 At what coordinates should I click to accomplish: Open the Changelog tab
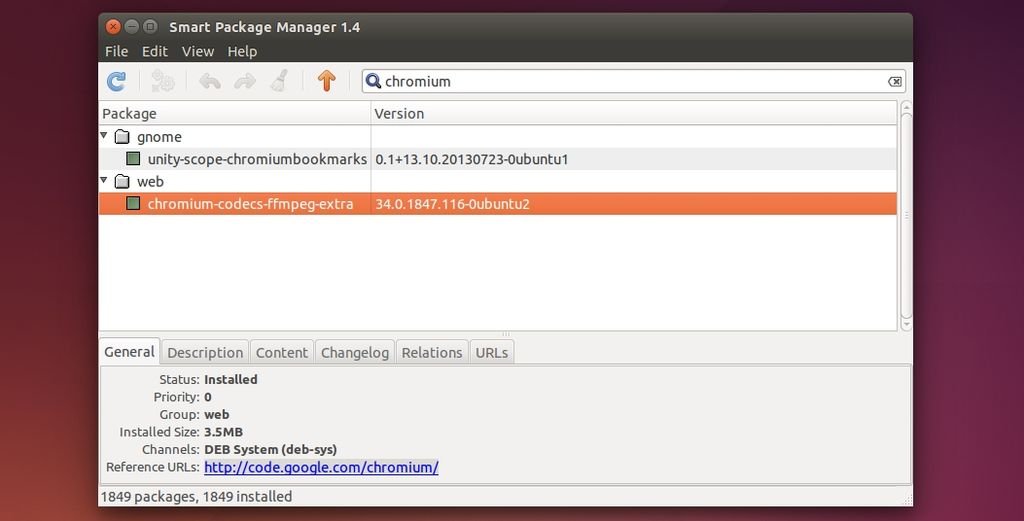point(355,353)
